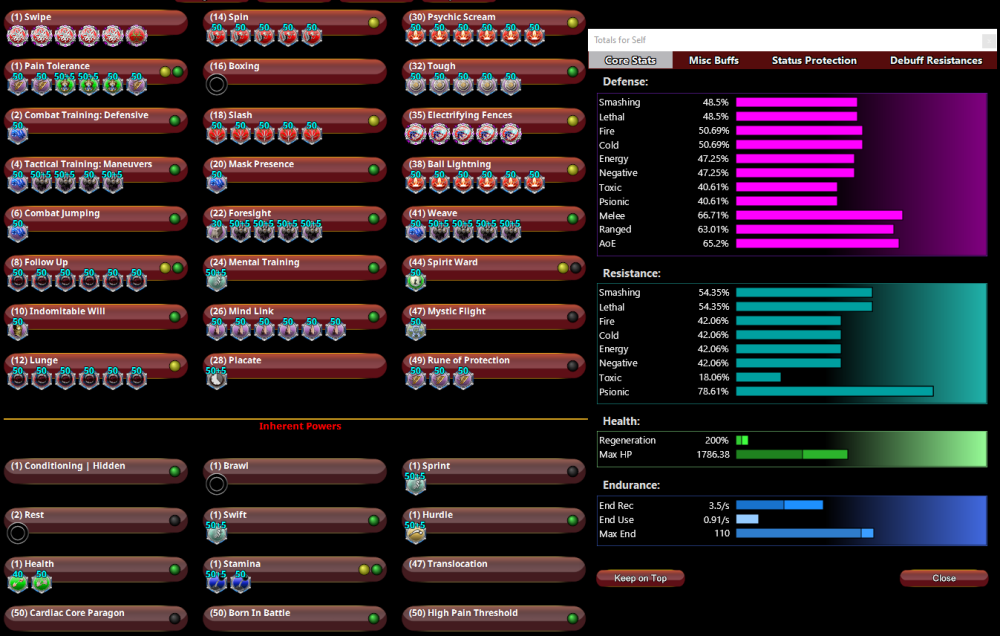Click the empty slot beneath Rest
The height and width of the screenshot is (636, 1000).
(x=17, y=534)
